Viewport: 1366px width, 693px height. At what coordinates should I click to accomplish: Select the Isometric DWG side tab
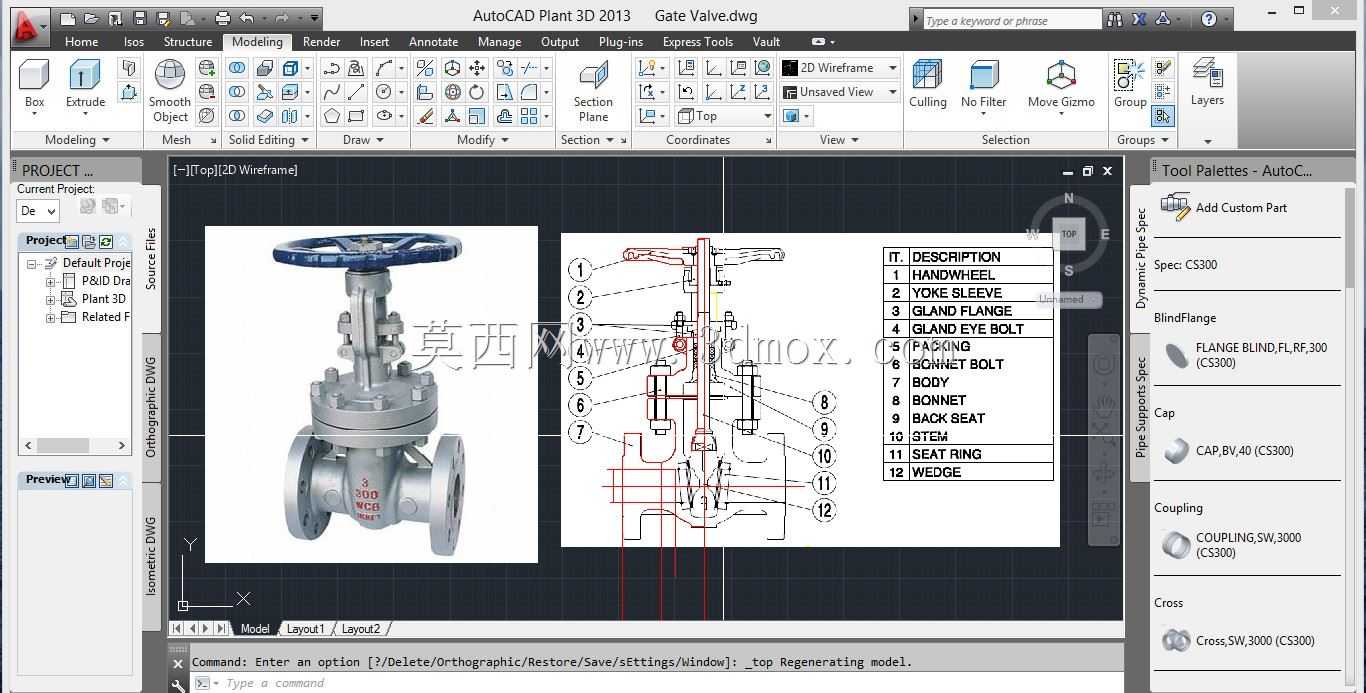(x=151, y=555)
